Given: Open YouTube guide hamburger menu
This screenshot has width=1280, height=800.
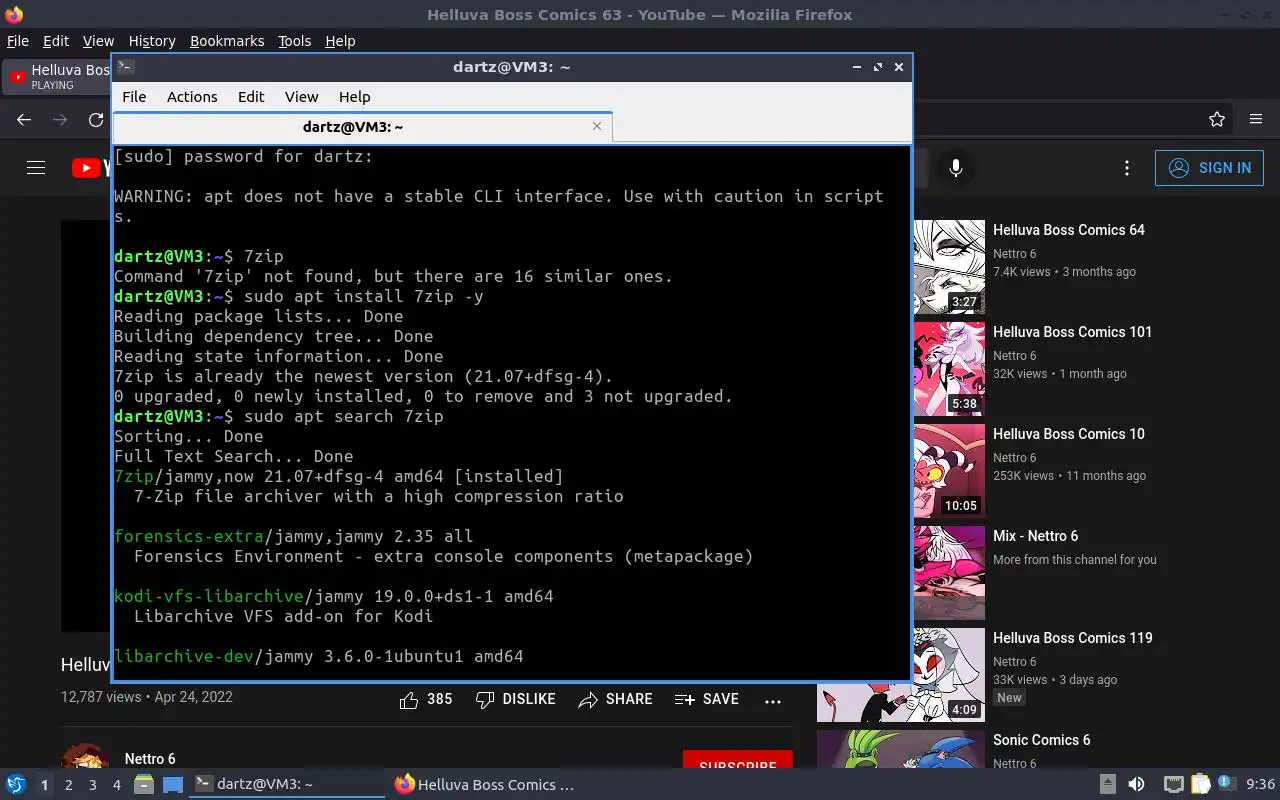Looking at the screenshot, I should pyautogui.click(x=36, y=168).
